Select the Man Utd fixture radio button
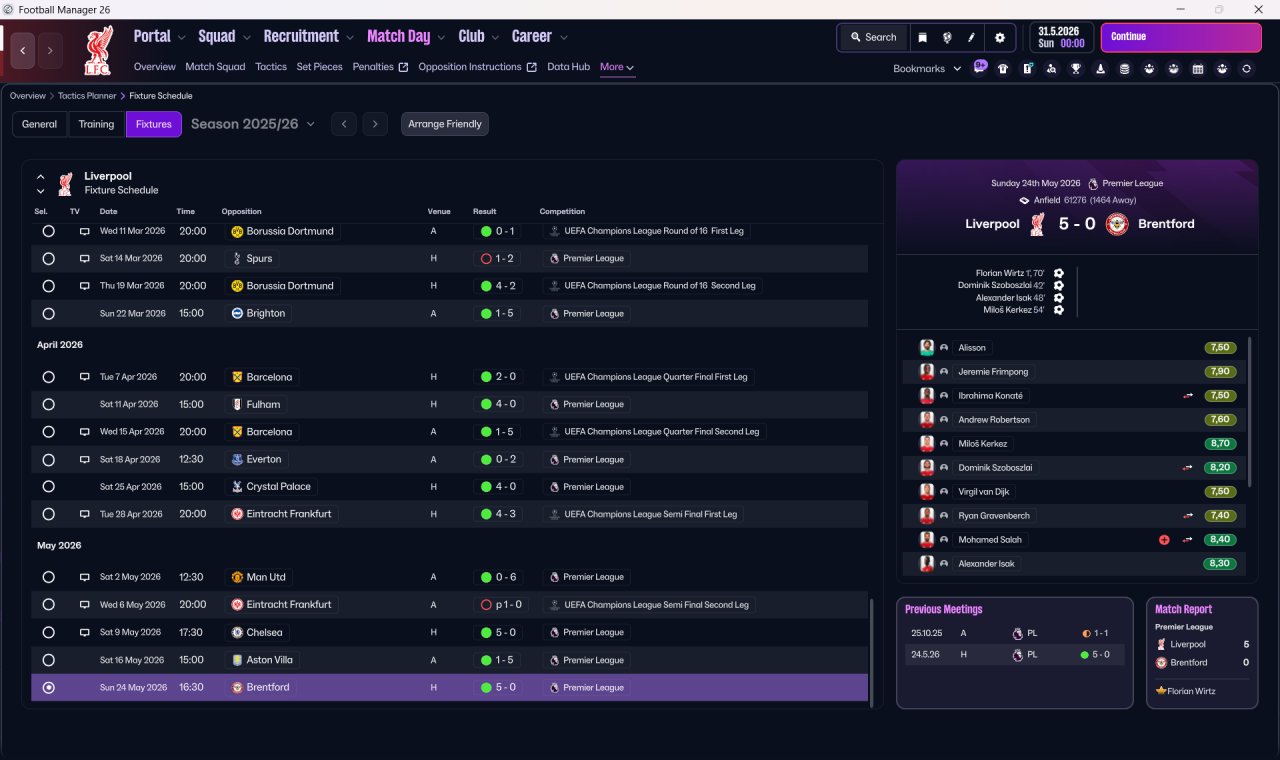 coord(48,577)
